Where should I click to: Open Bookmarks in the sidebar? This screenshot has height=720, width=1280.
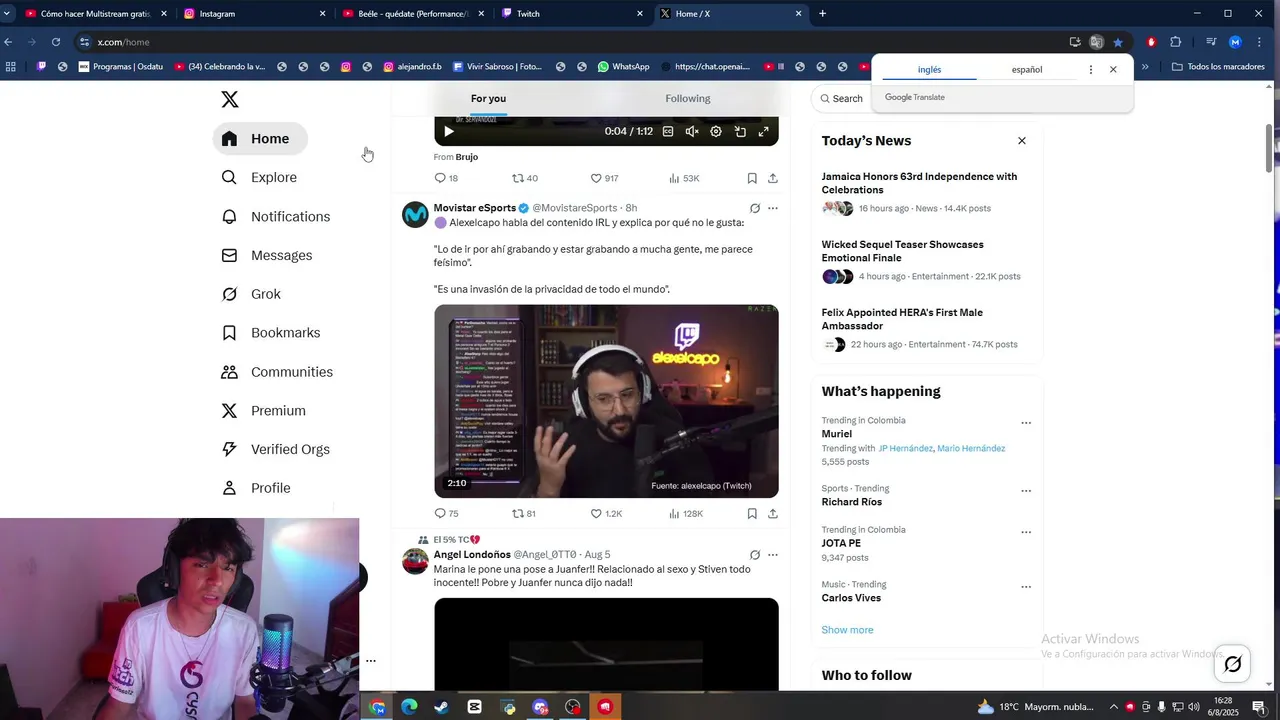(271, 333)
